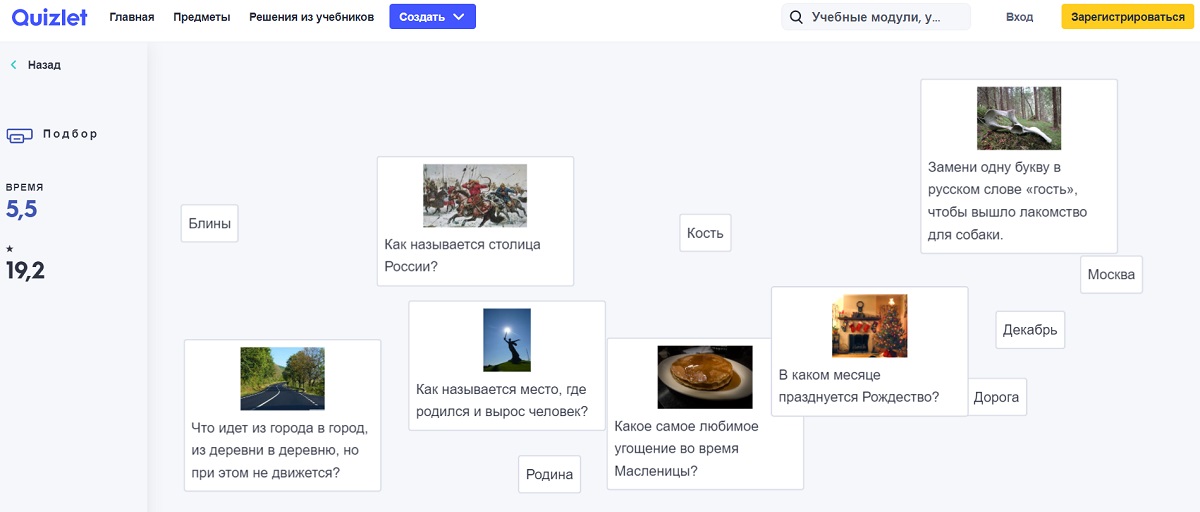Select the Блины answer card
Viewport: 1200px width, 512px height.
[x=210, y=223]
